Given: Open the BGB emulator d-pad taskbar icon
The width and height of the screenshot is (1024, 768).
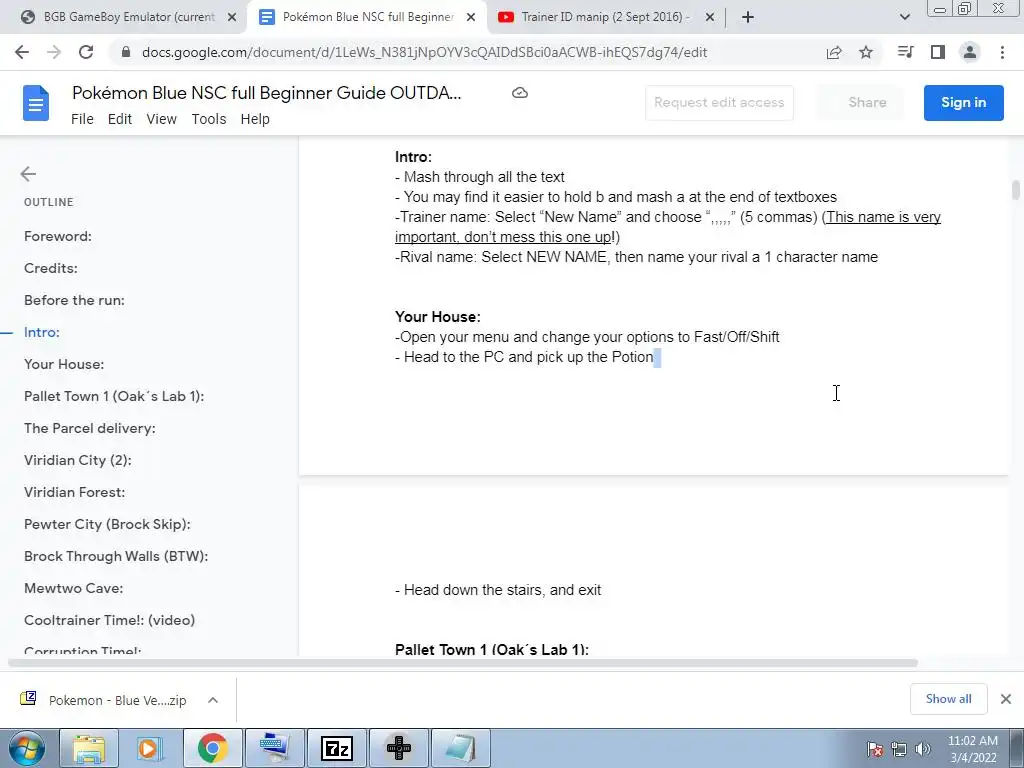Looking at the screenshot, I should pos(399,748).
